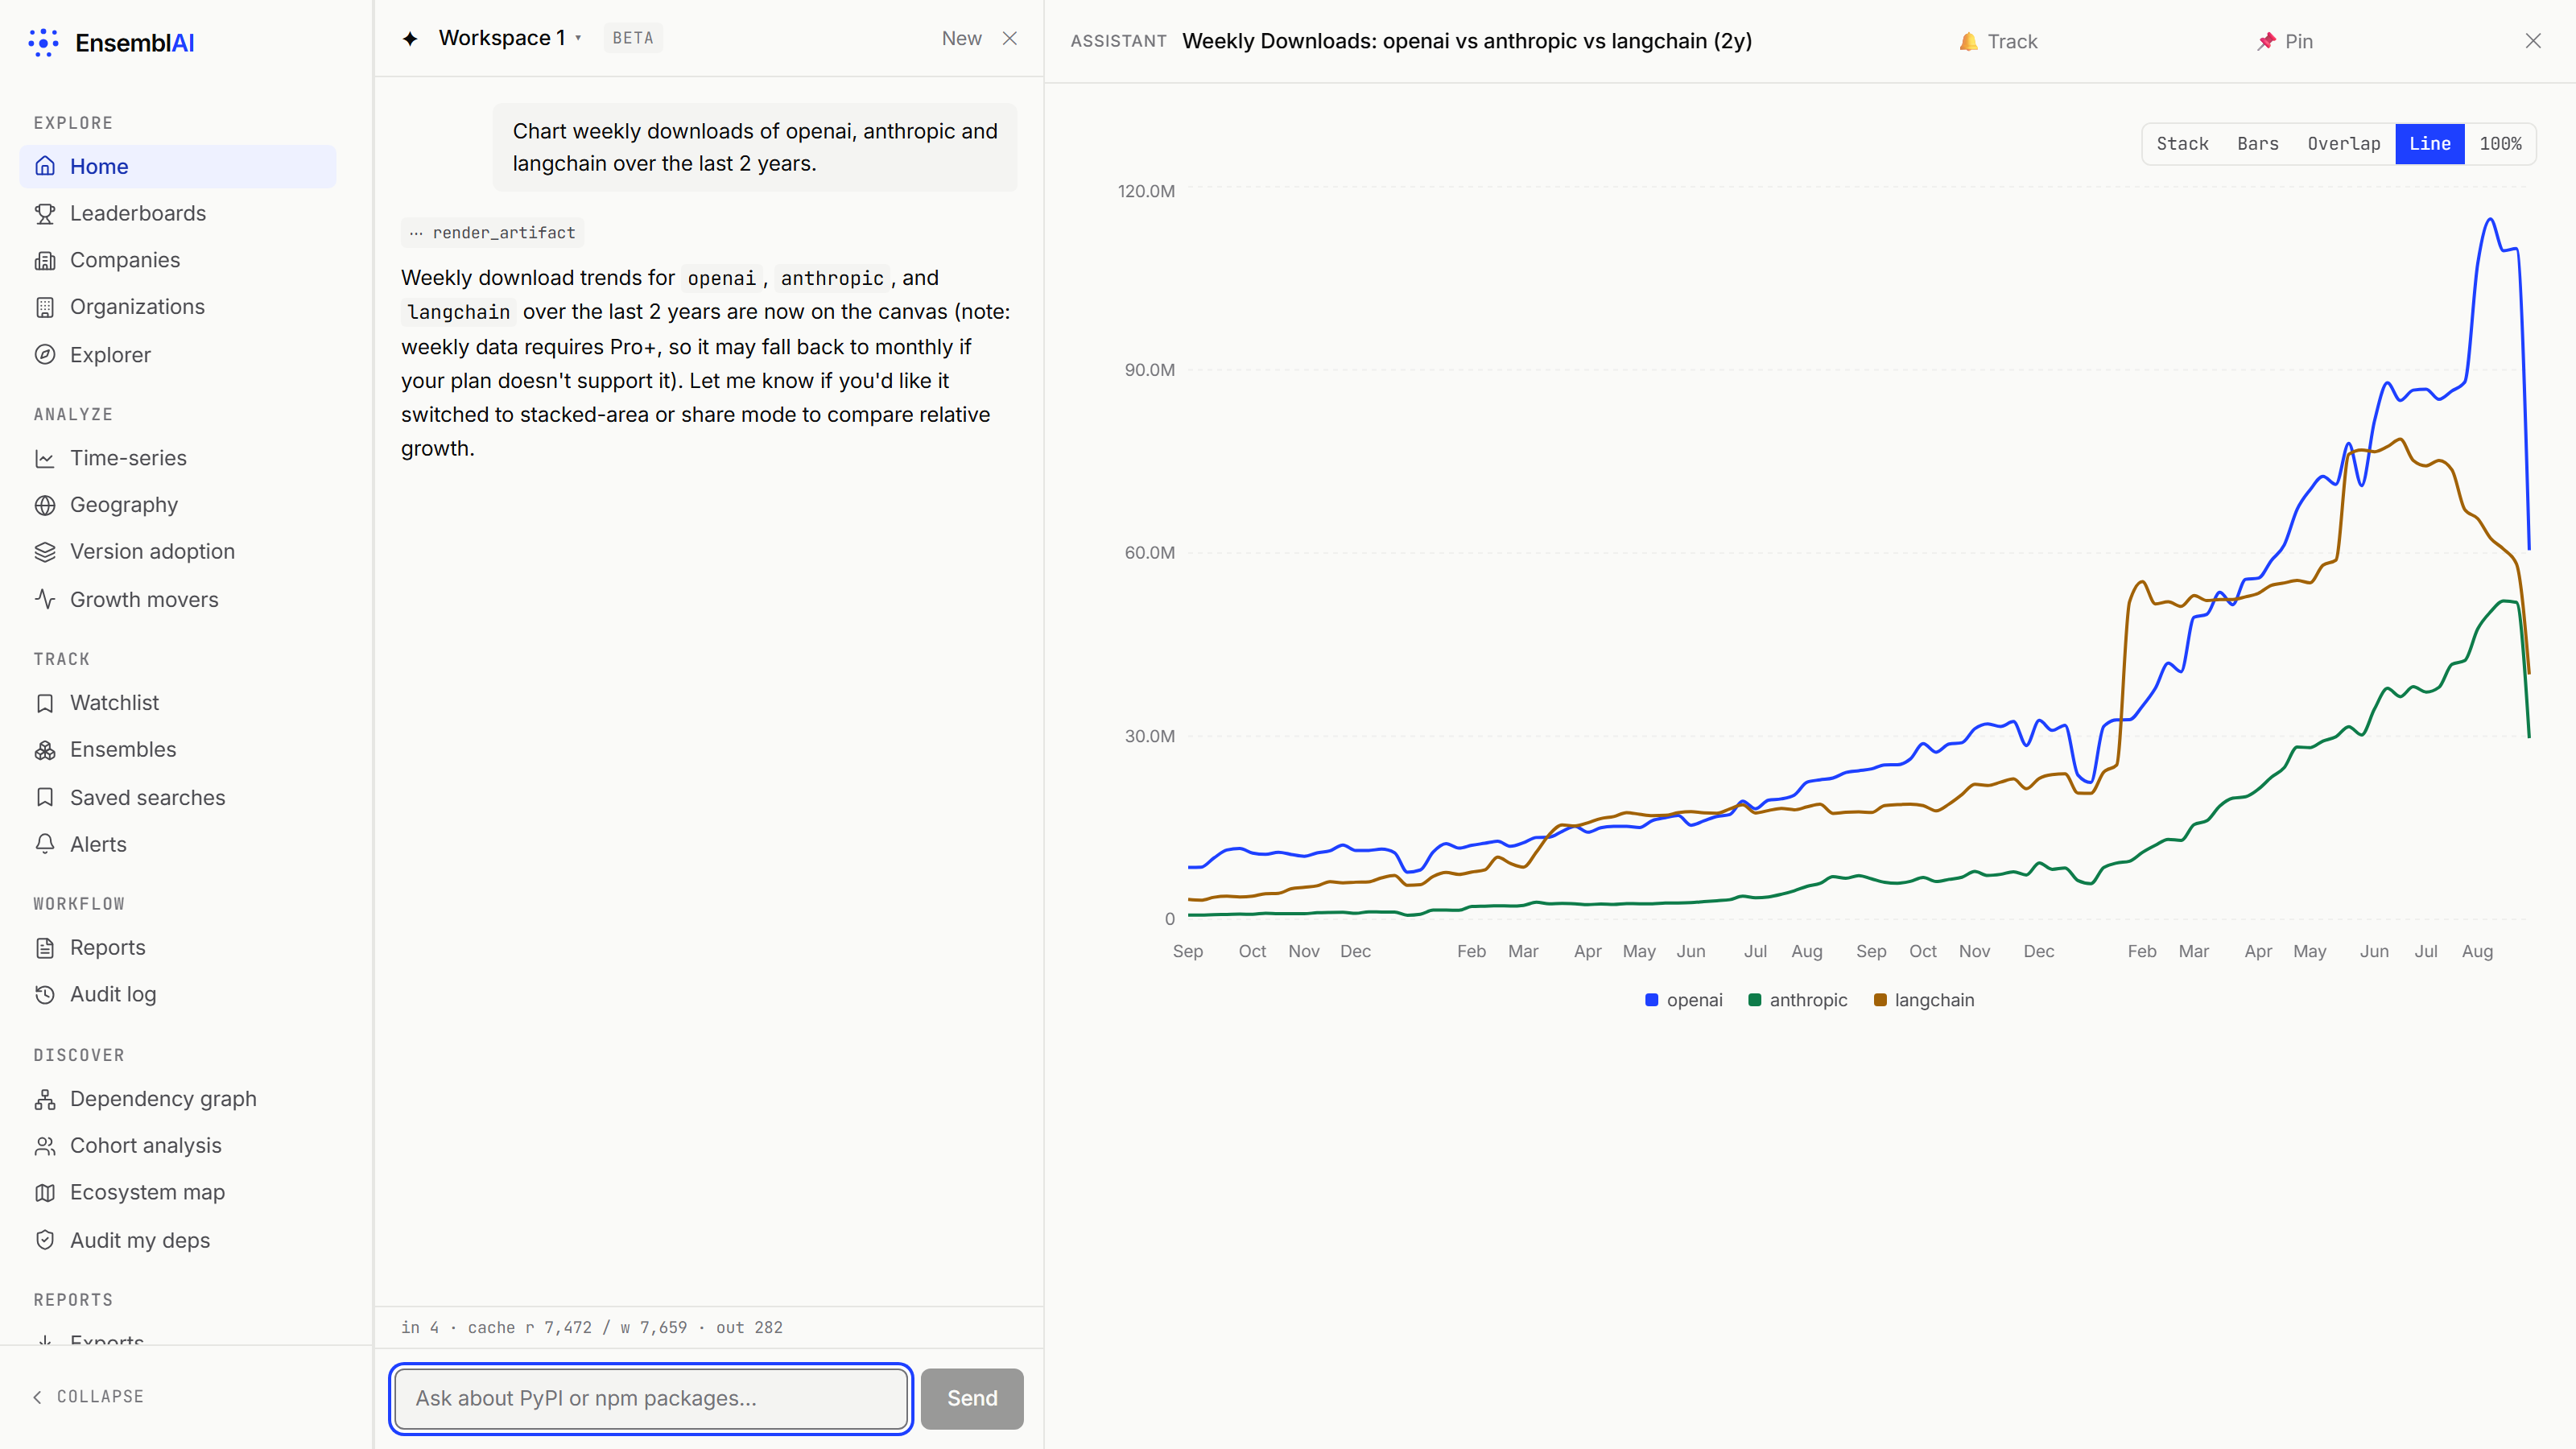
Task: Open Ensembles via its cluster icon
Action: 45,750
